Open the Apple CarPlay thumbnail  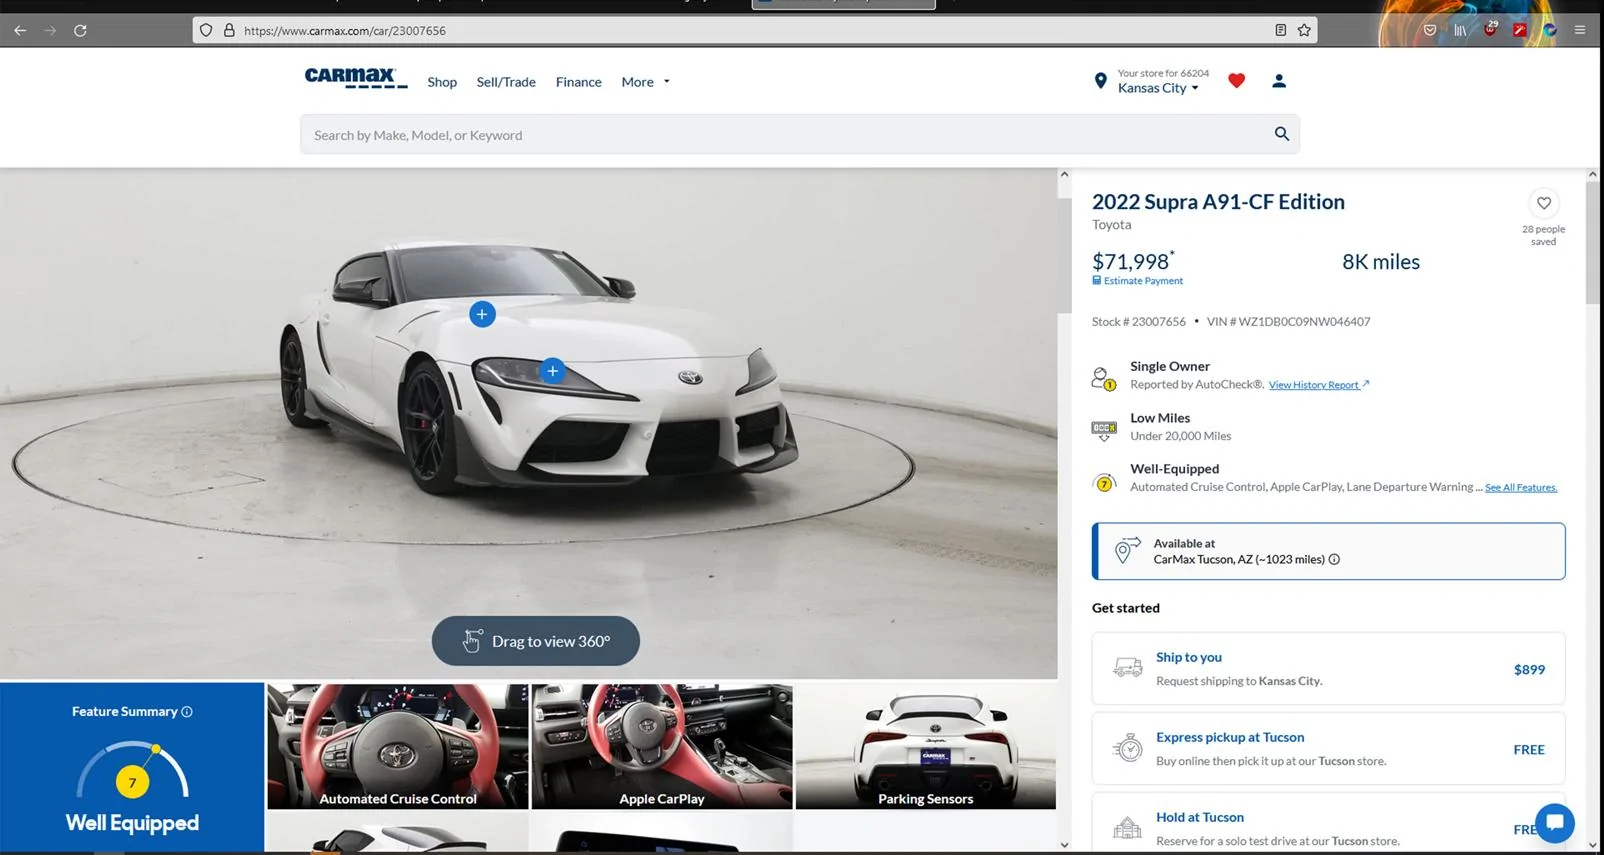click(x=662, y=746)
